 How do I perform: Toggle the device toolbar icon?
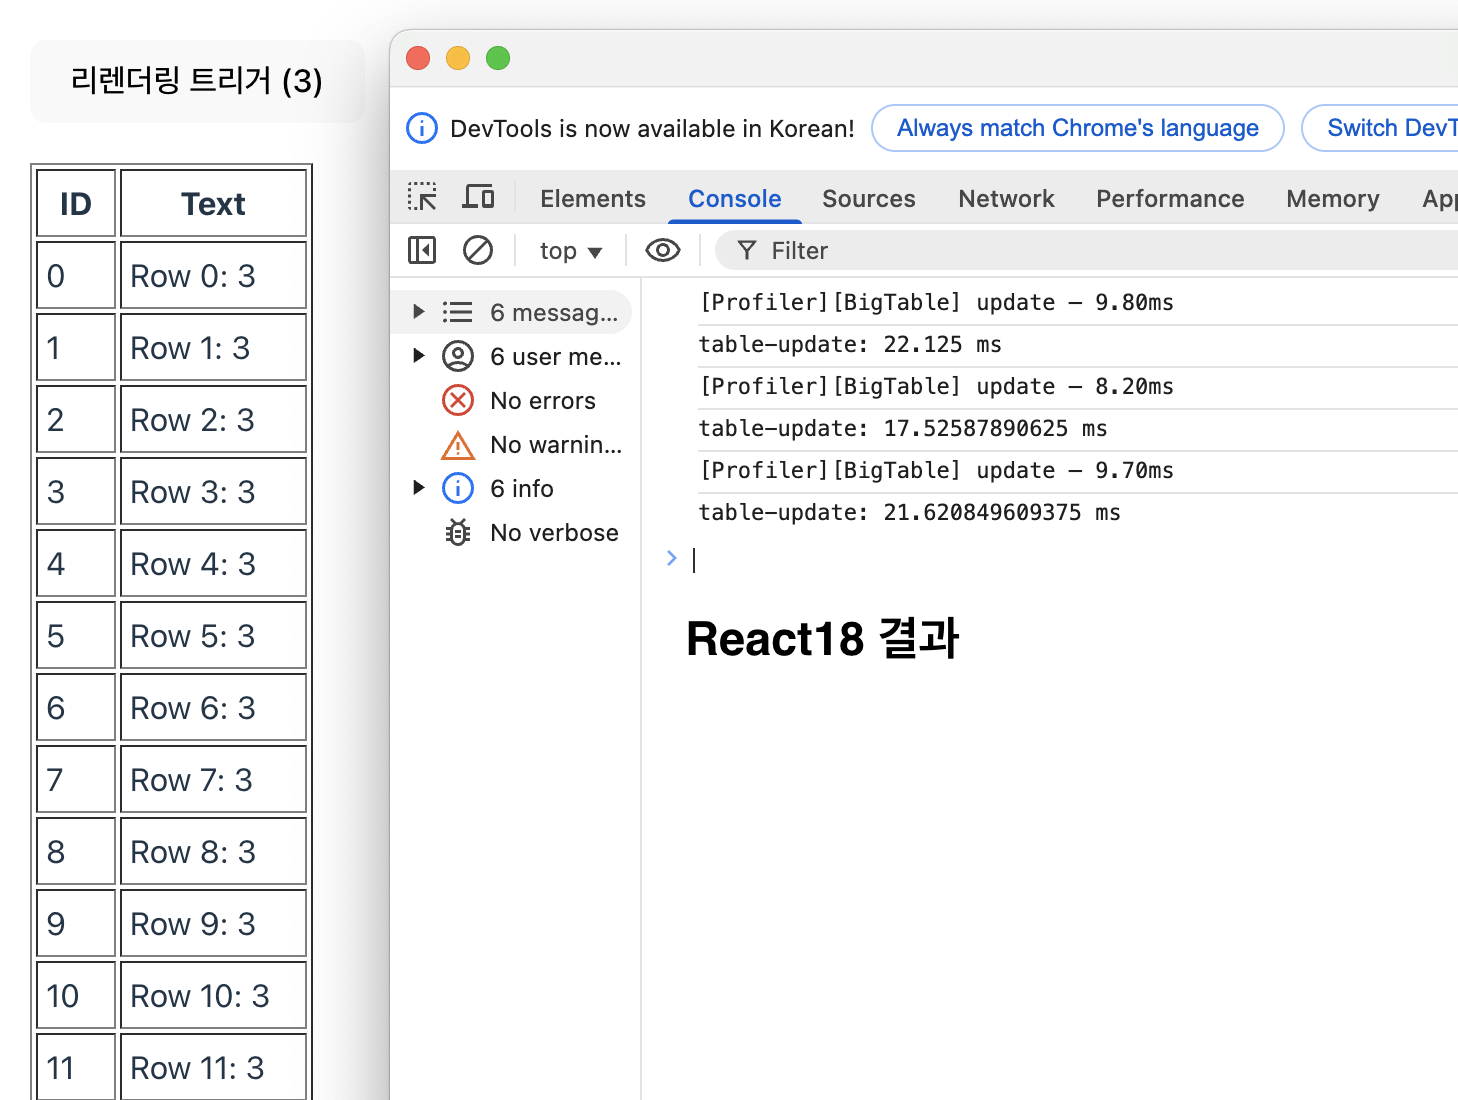coord(478,197)
